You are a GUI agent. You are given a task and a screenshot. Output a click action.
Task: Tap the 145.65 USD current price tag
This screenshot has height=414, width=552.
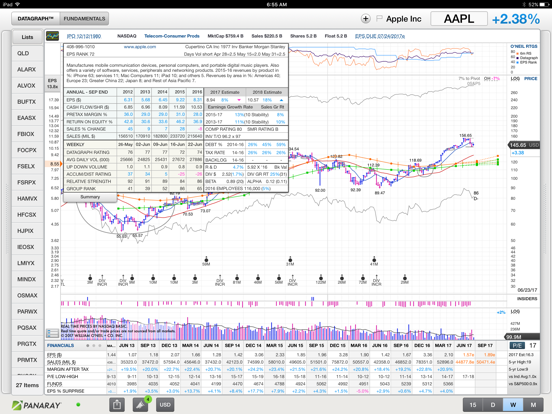524,145
